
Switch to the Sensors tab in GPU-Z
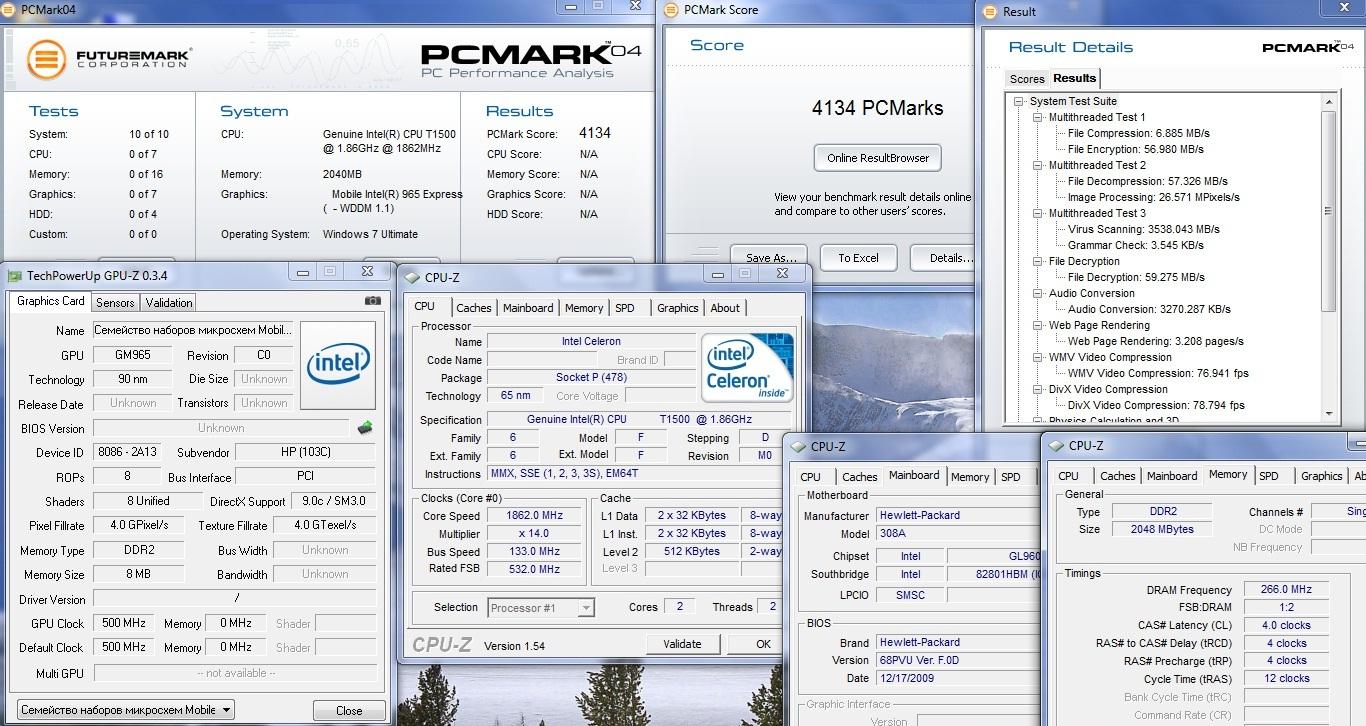(115, 302)
